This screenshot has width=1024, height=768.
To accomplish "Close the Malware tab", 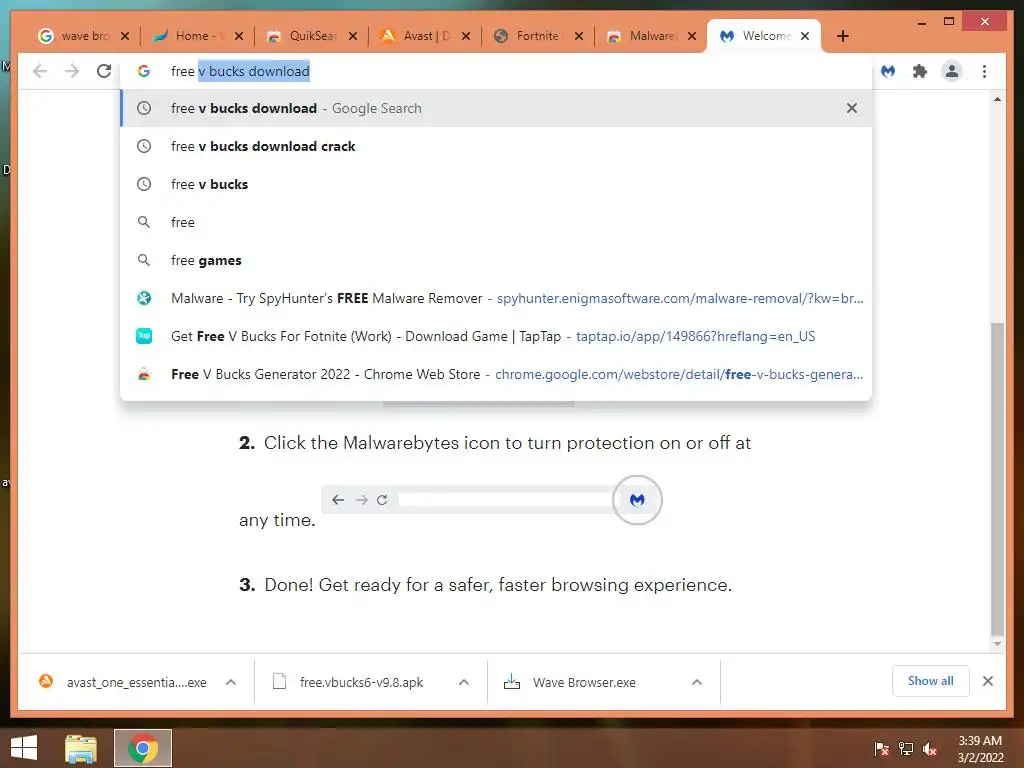I will pos(692,36).
